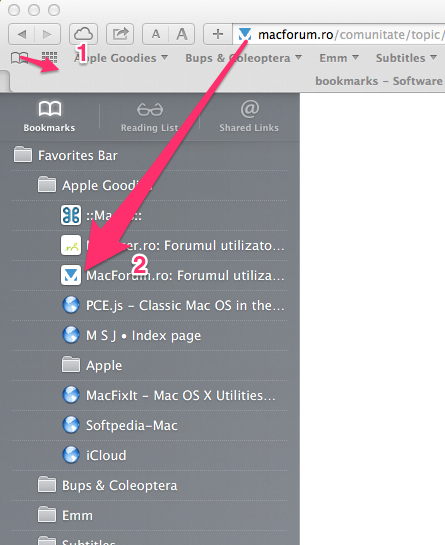Open Bups & Coleoptera favorites bar menu
The height and width of the screenshot is (545, 445).
point(243,58)
